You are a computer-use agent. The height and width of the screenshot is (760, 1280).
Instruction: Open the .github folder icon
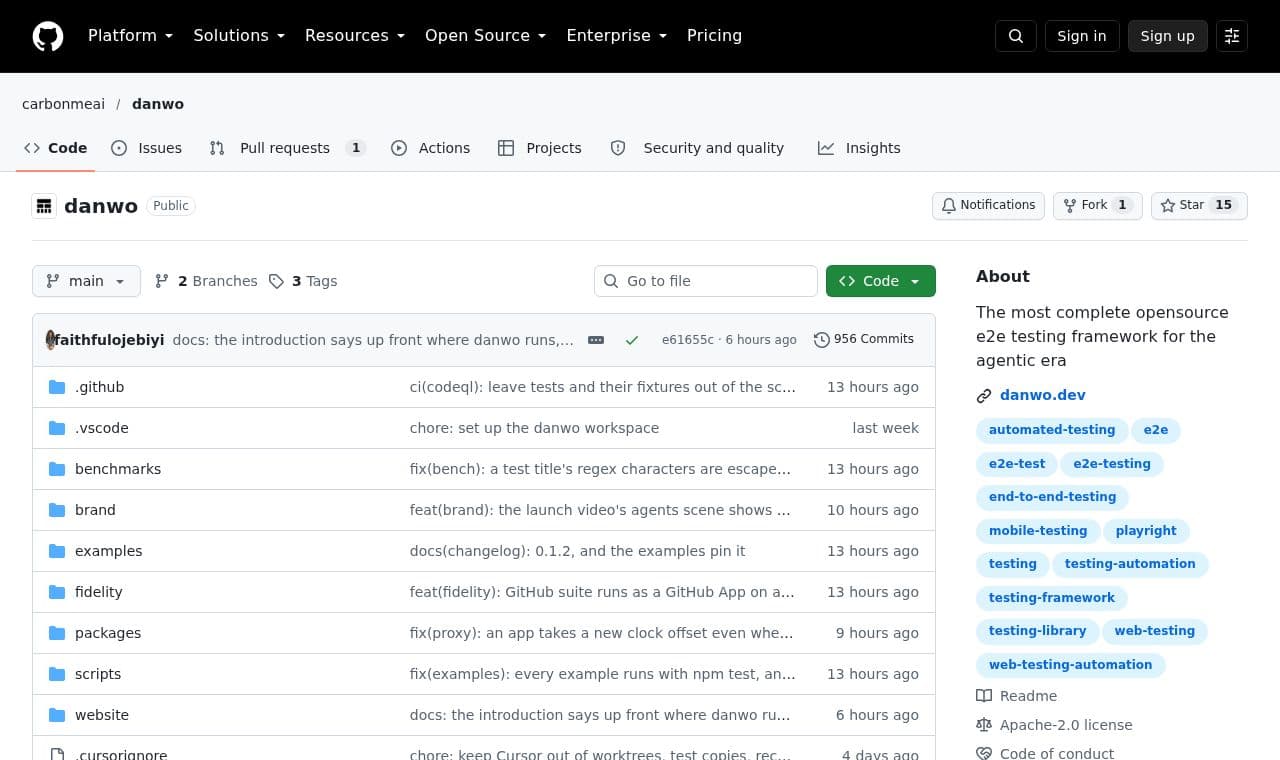point(57,387)
